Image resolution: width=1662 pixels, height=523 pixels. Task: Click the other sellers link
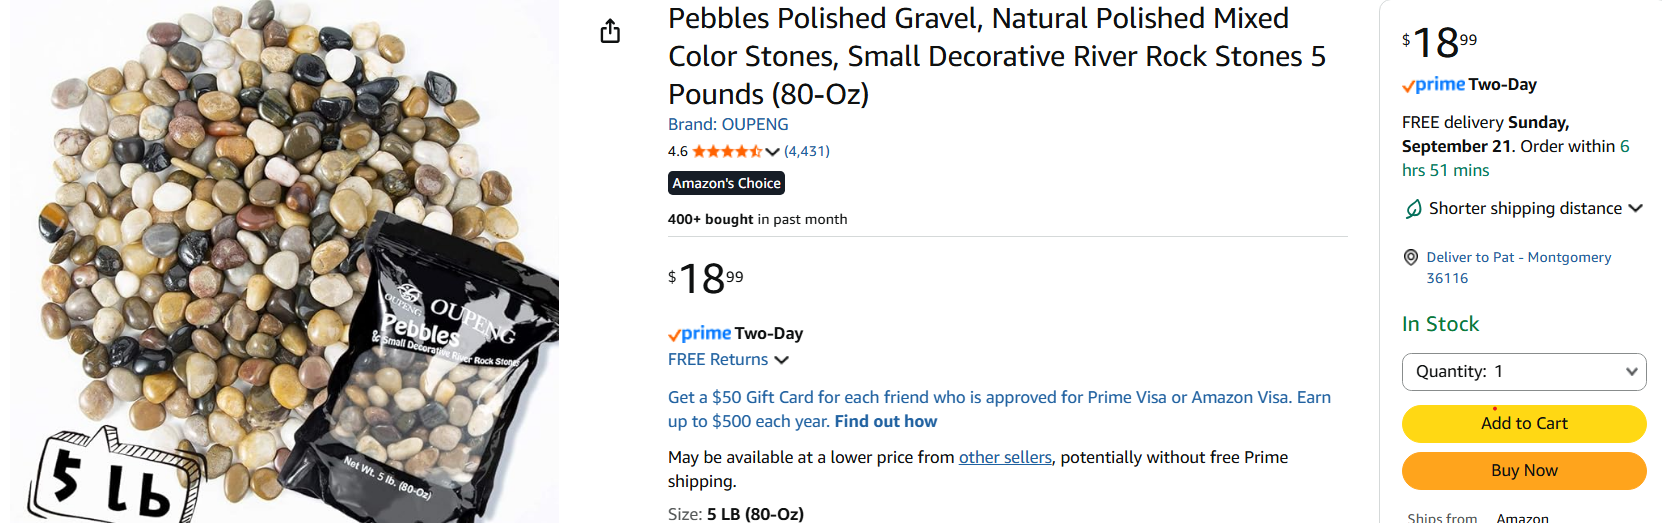1005,458
